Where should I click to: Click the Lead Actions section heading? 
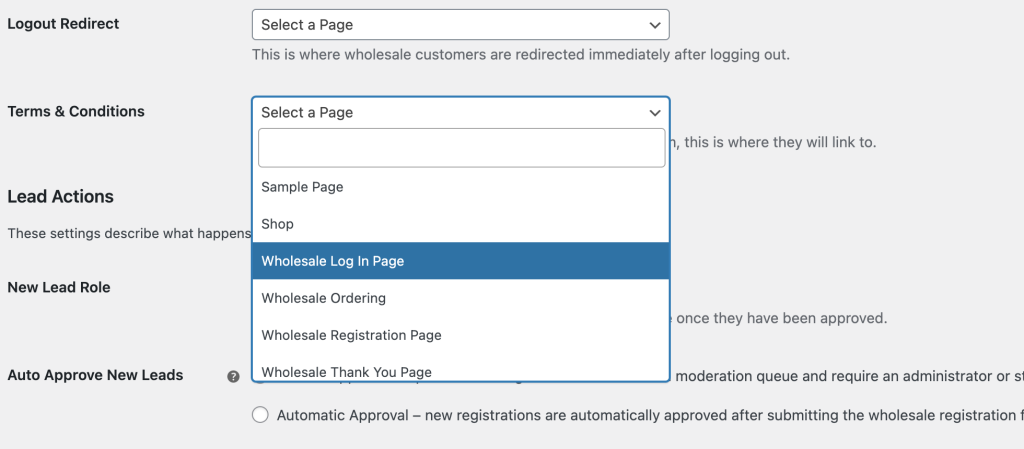60,197
